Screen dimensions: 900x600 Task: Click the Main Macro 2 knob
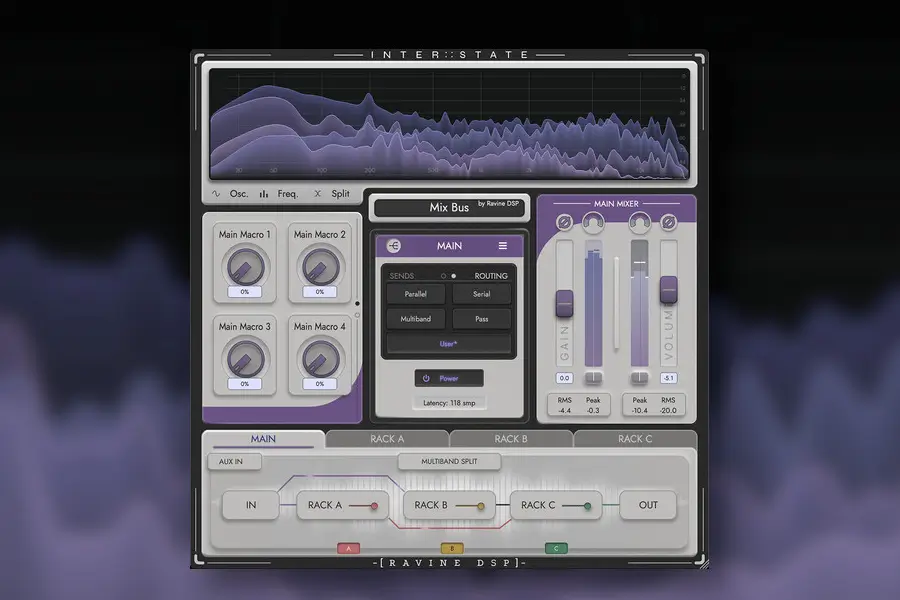click(320, 267)
